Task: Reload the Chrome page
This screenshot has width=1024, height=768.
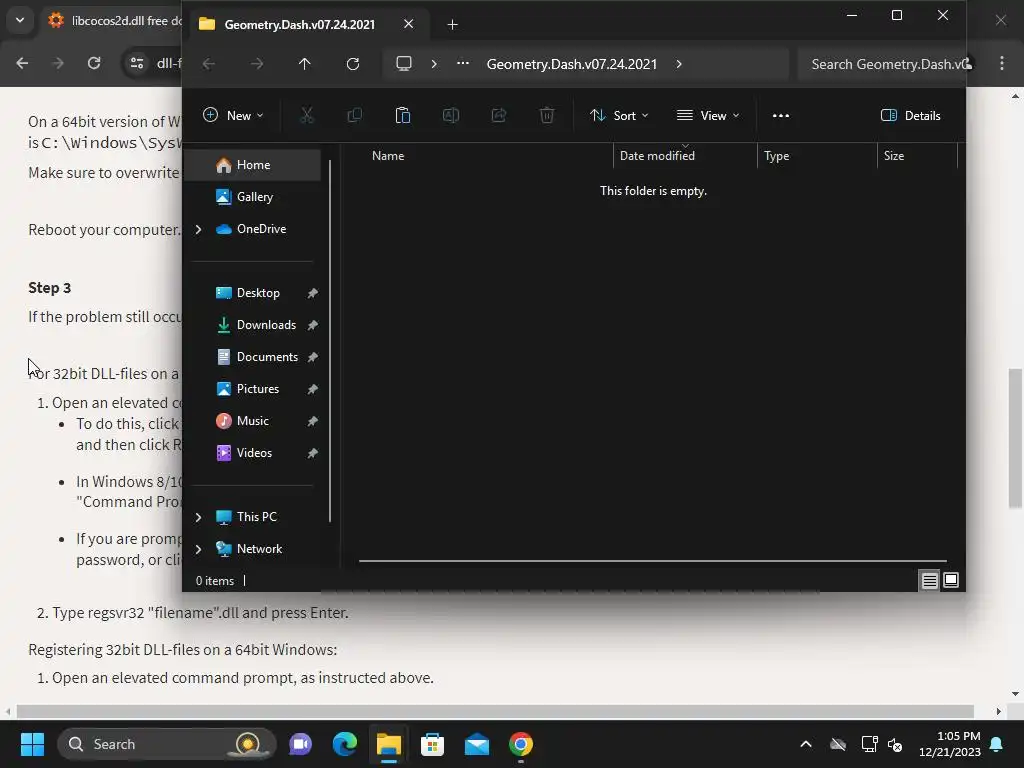Action: [x=94, y=63]
